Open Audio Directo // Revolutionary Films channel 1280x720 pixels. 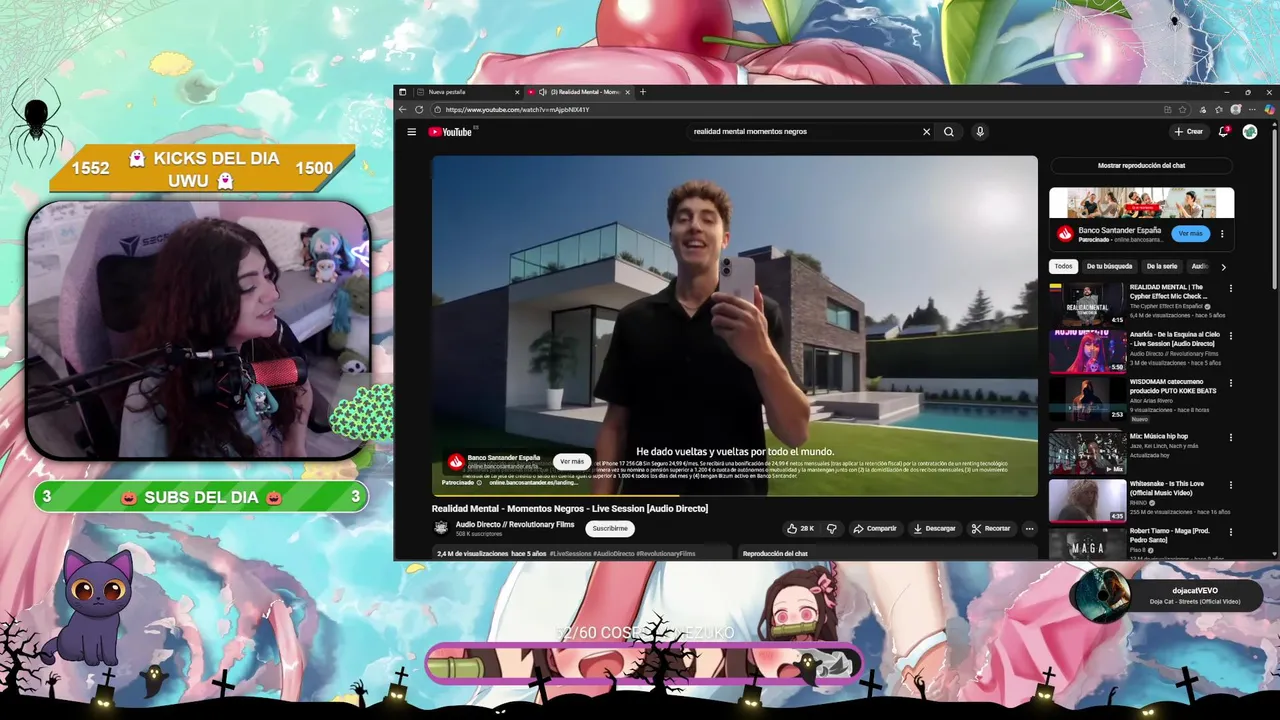point(515,524)
